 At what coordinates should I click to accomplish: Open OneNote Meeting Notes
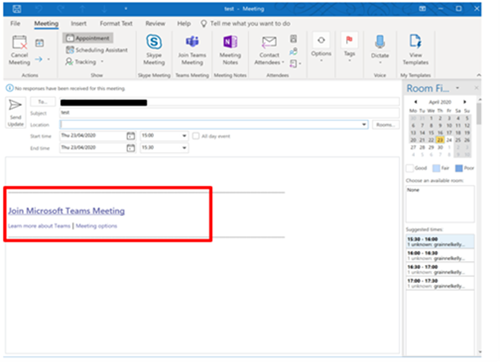[230, 42]
